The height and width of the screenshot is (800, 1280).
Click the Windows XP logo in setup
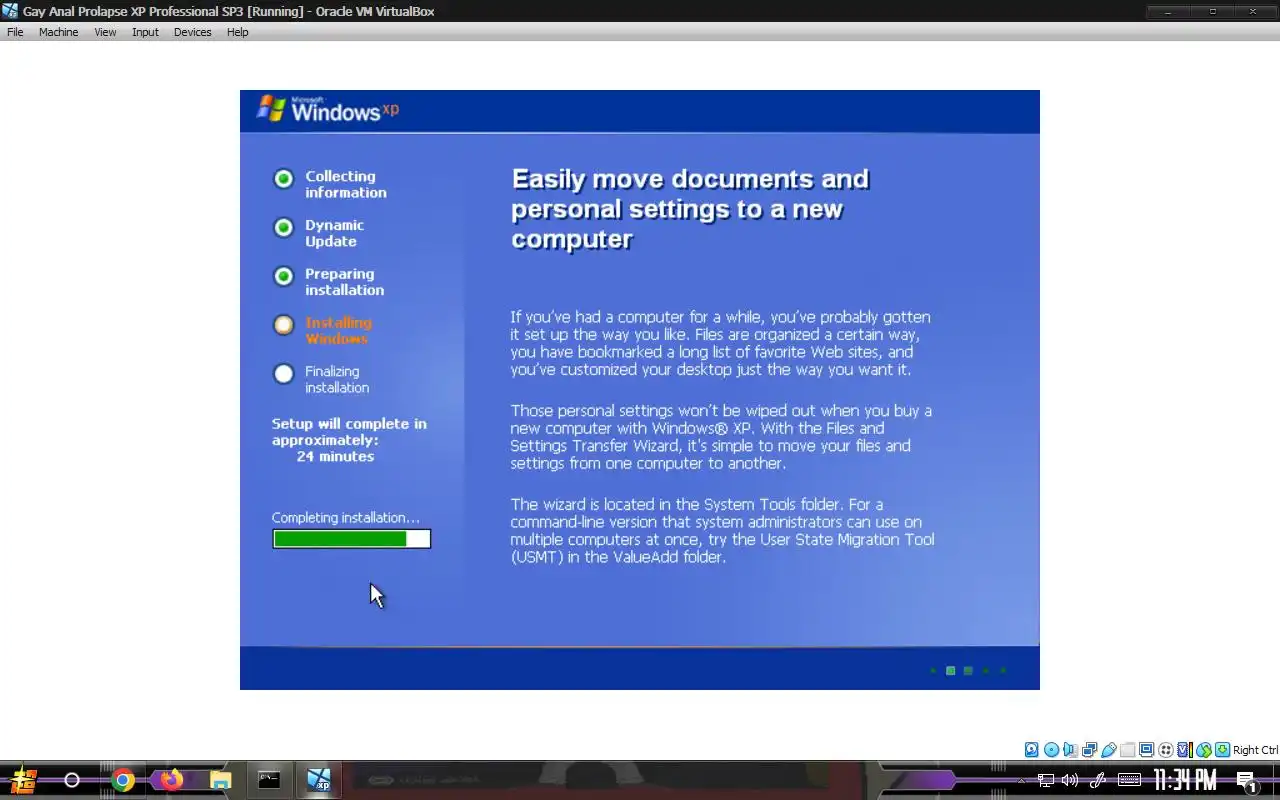[328, 110]
